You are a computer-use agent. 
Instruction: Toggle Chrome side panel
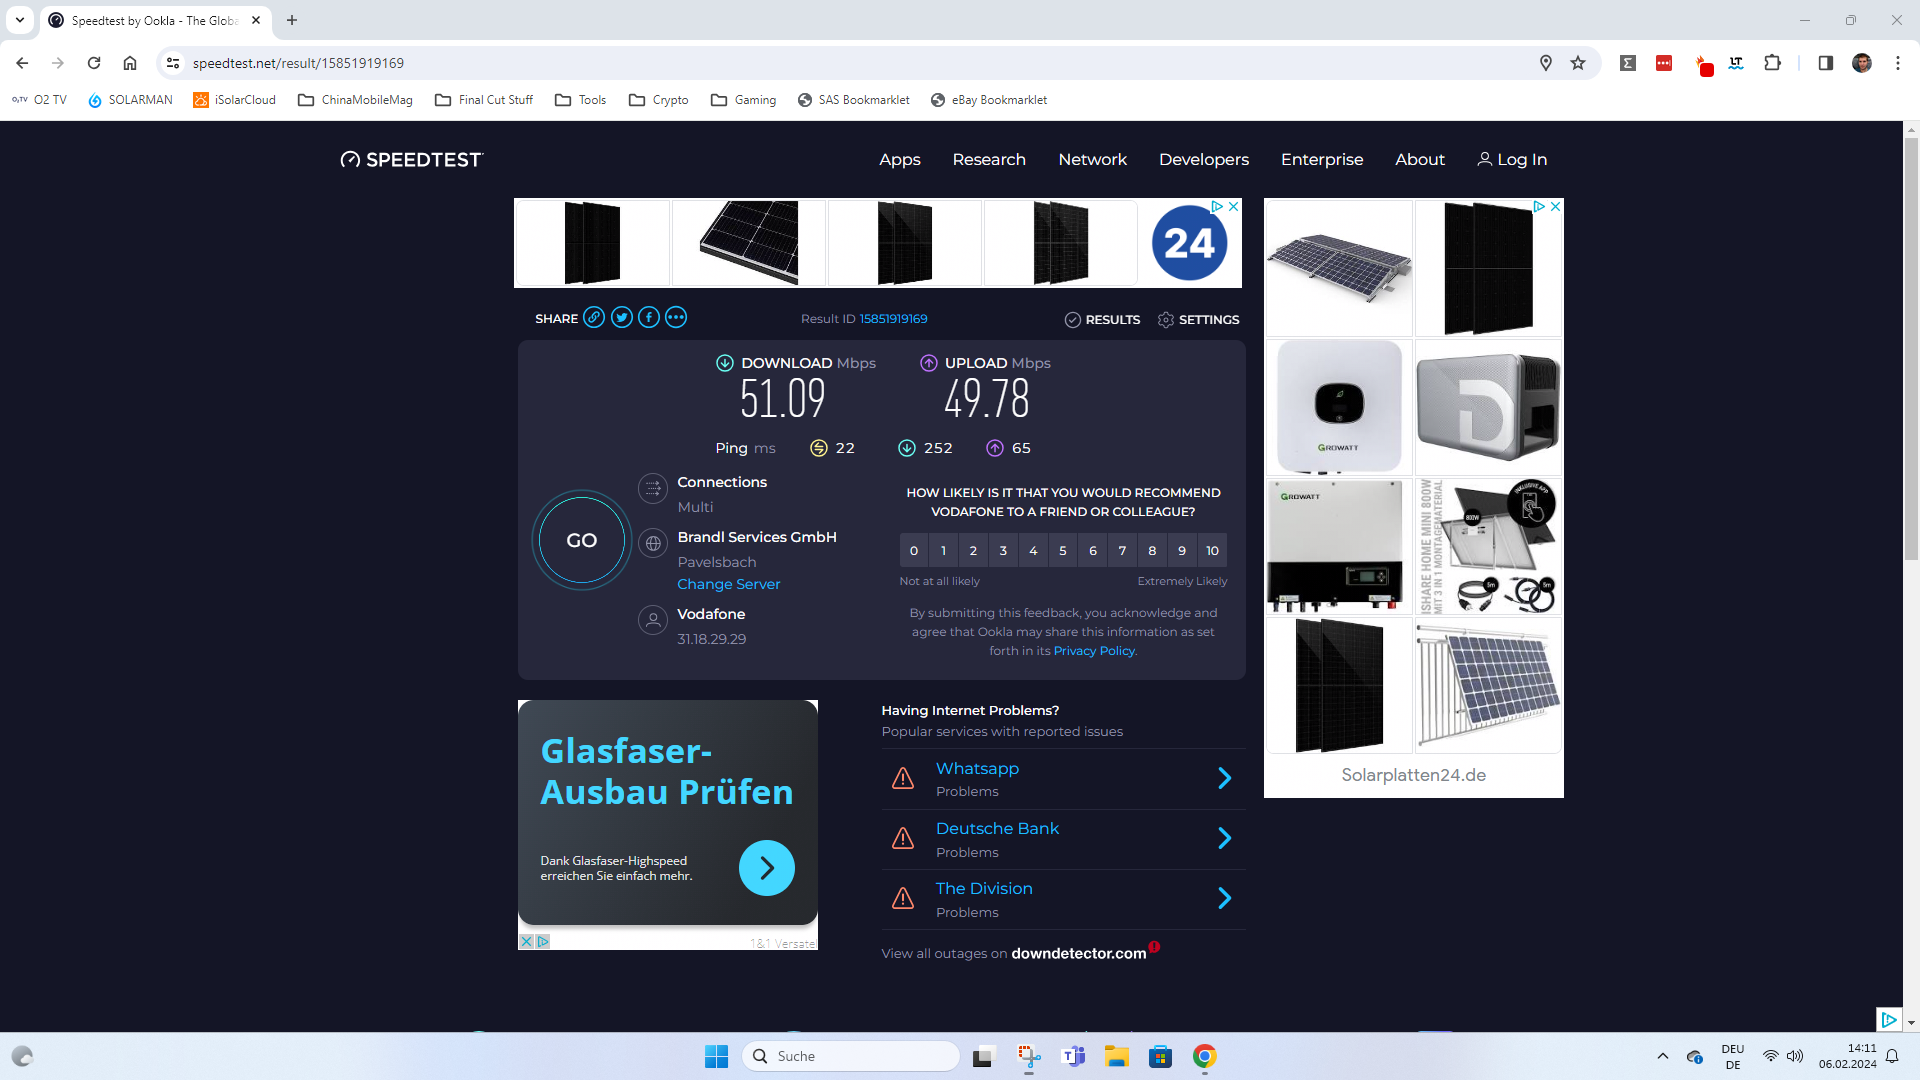click(x=1825, y=63)
